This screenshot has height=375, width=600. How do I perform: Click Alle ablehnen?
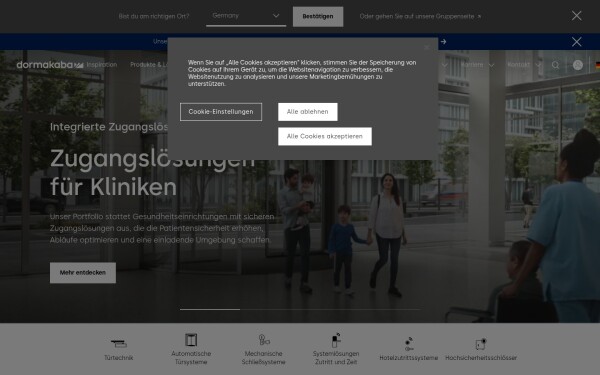tap(308, 112)
